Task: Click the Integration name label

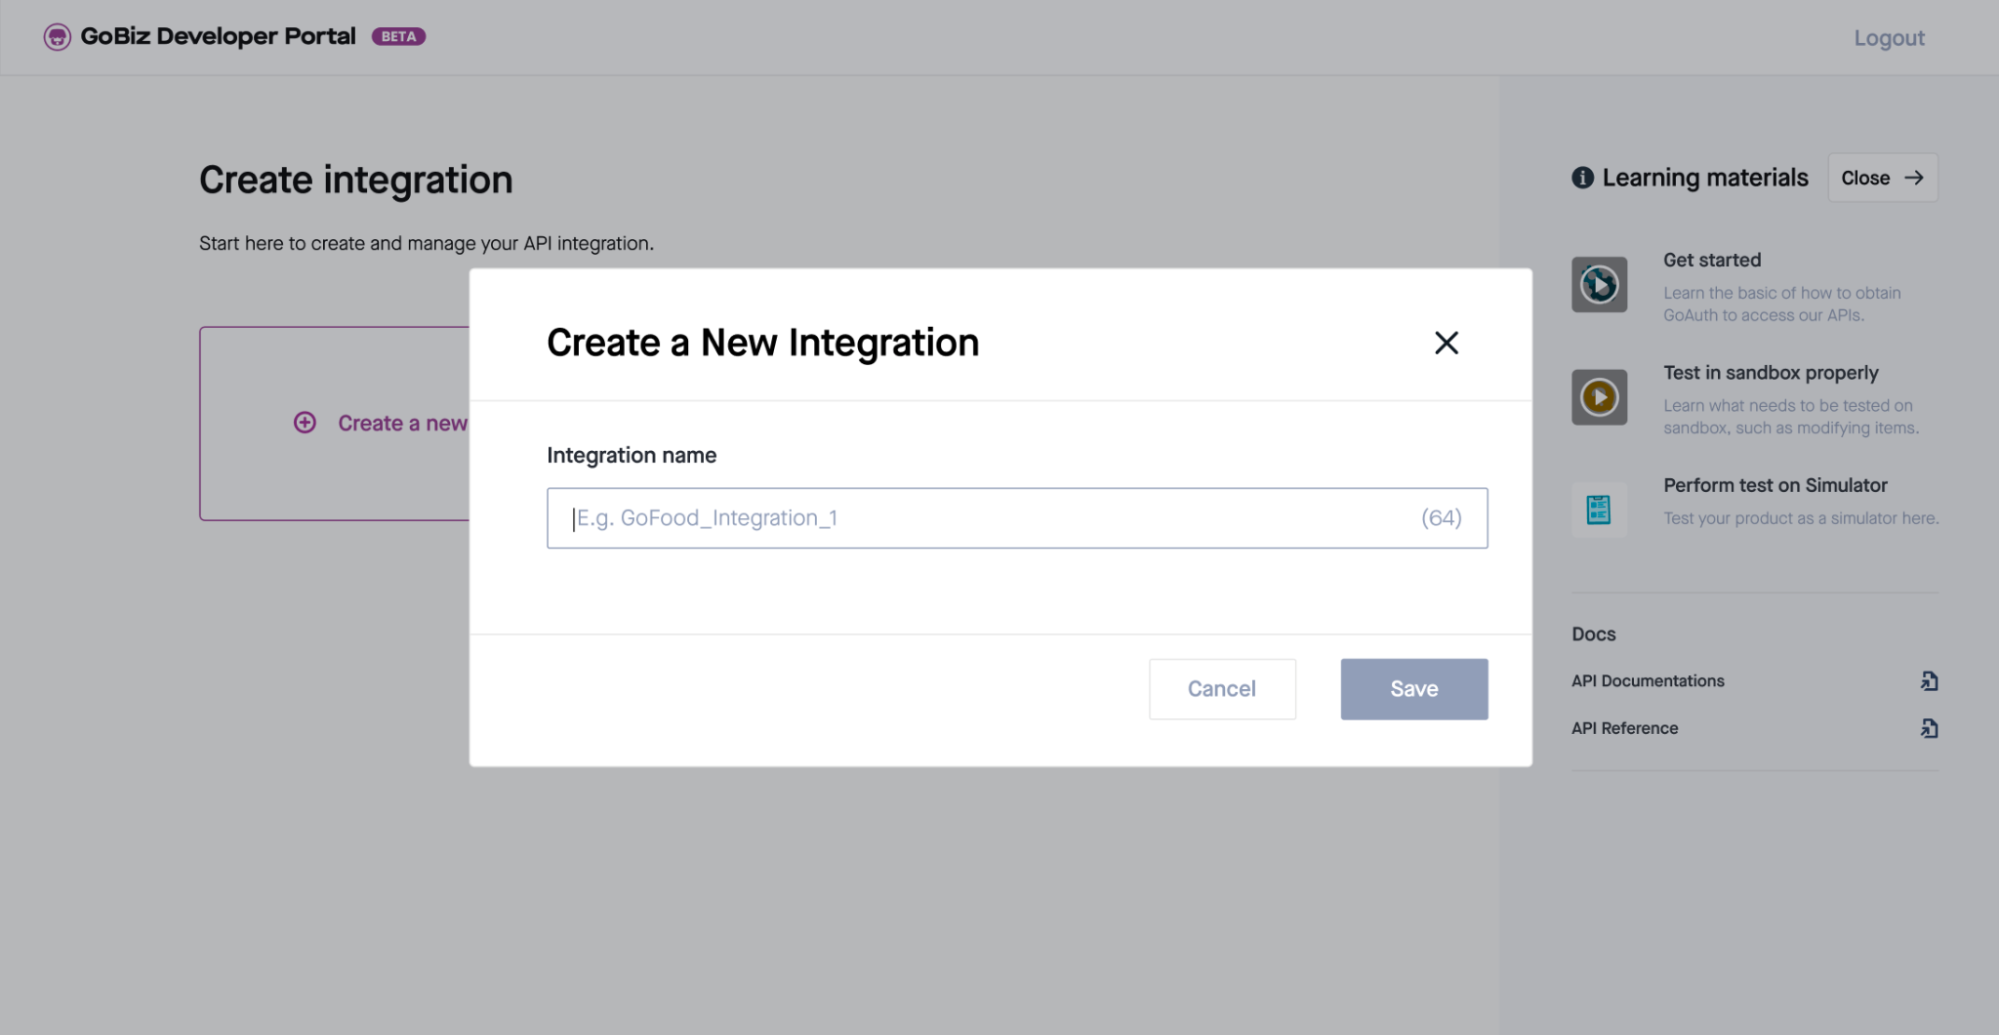Action: click(632, 455)
